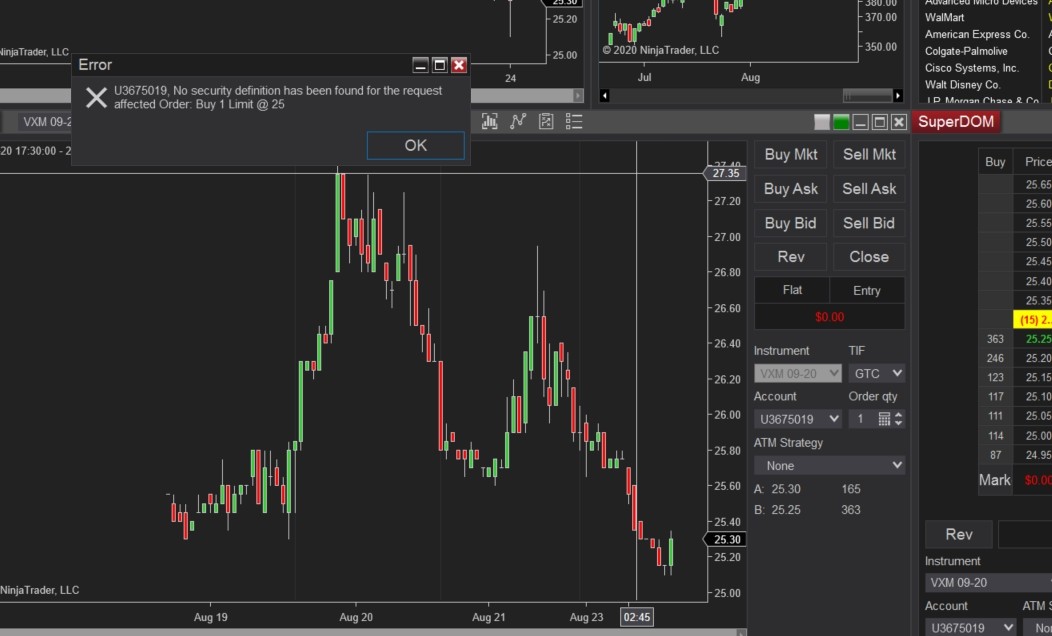Screen dimensions: 1052x636
Task: Click the Sell Ask button
Action: click(x=869, y=189)
